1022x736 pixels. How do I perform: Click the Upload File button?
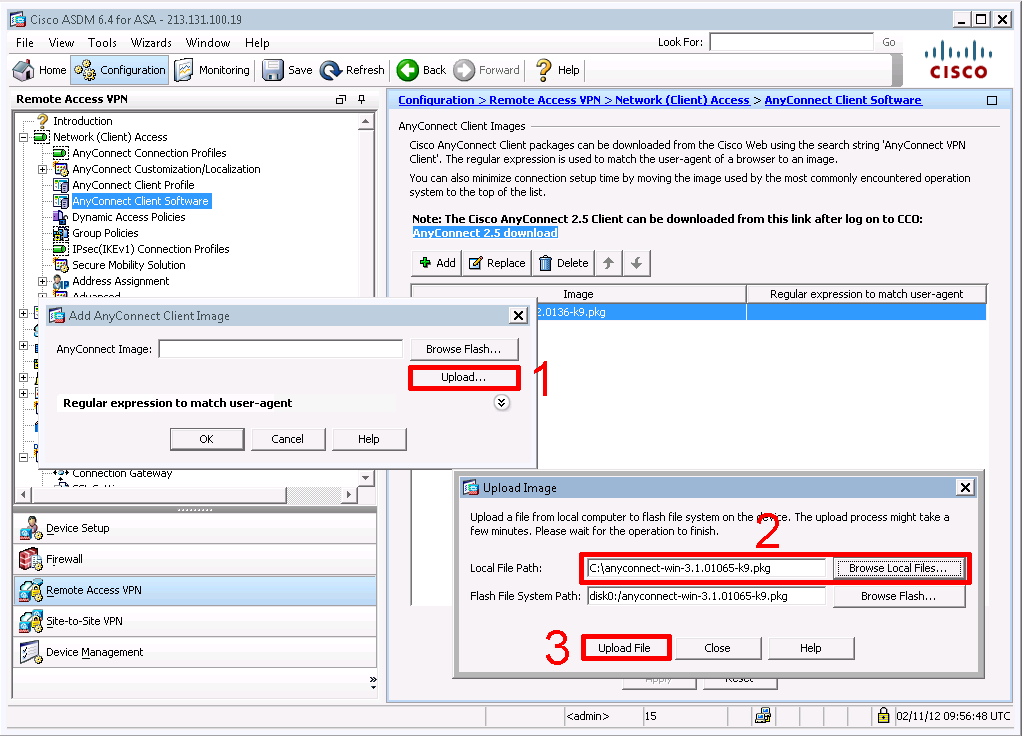click(x=624, y=649)
